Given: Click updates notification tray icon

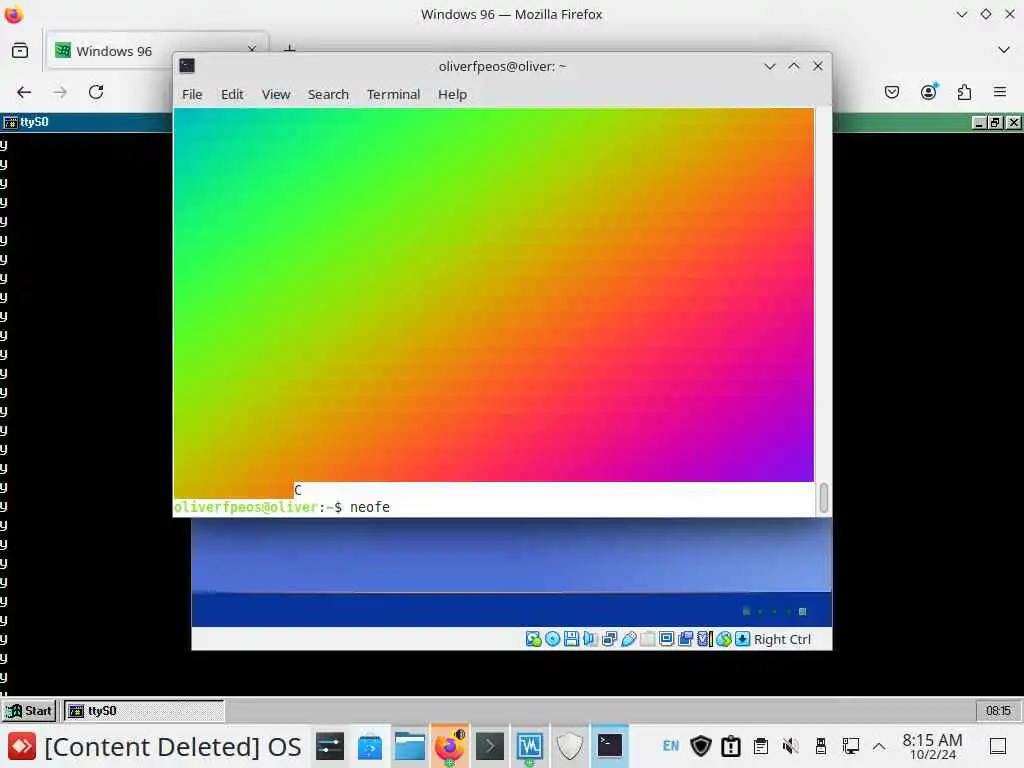Looking at the screenshot, I should pyautogui.click(x=731, y=746).
